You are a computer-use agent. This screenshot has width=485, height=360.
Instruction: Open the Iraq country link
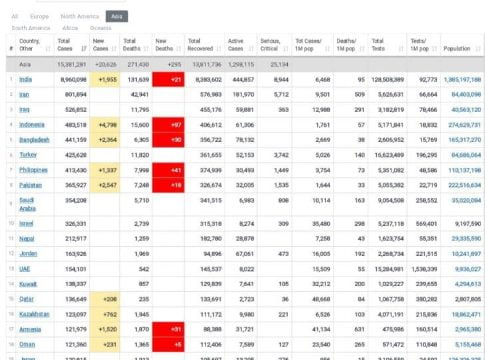[24, 110]
